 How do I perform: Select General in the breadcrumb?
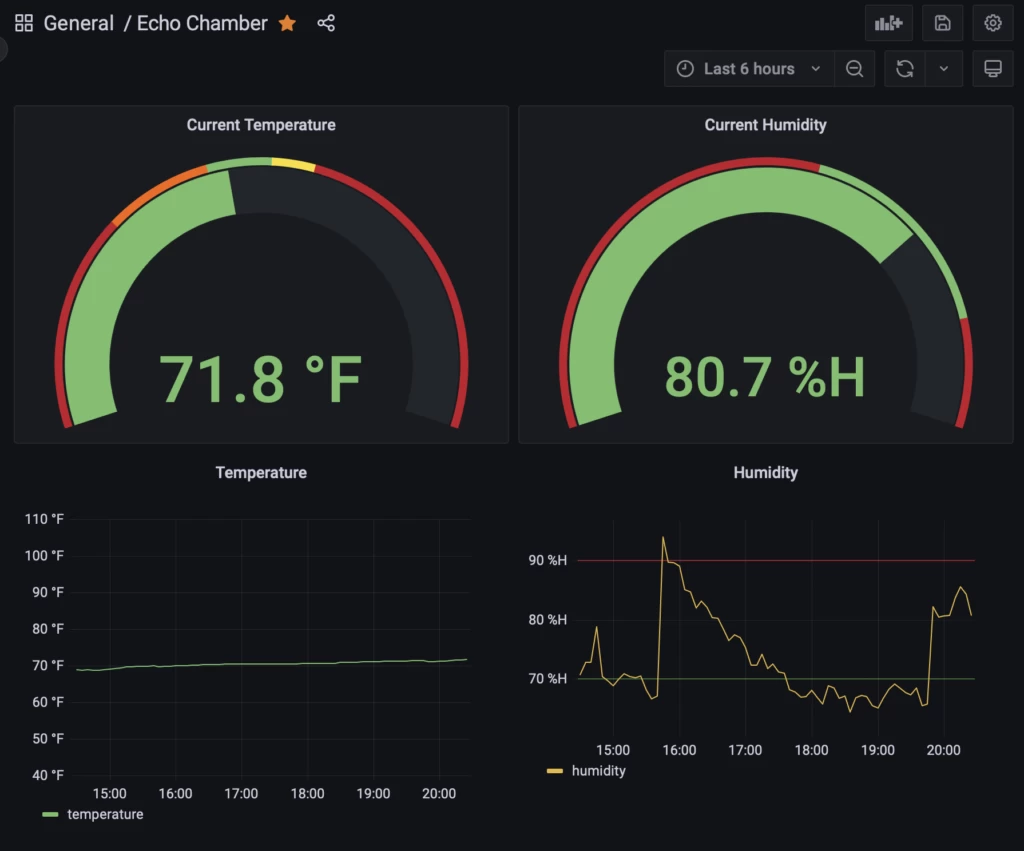coord(79,23)
